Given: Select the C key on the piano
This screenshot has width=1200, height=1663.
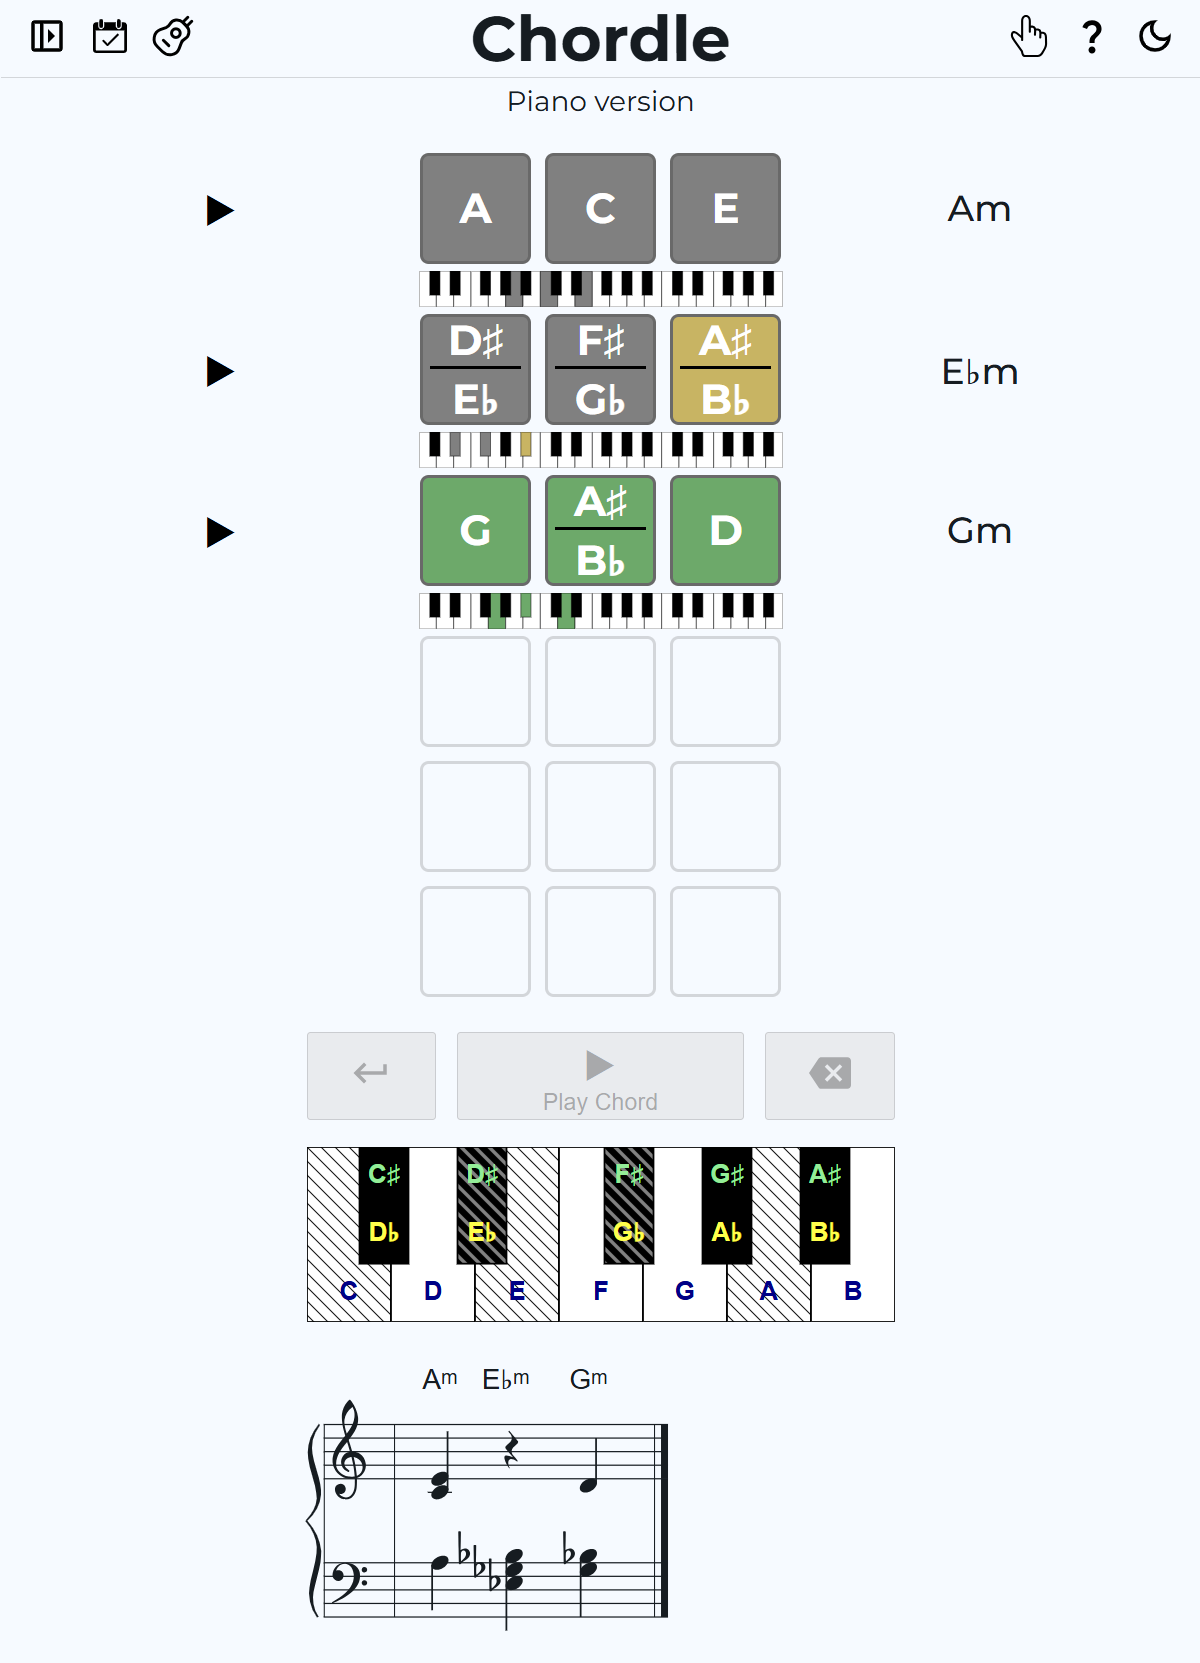Looking at the screenshot, I should click(348, 1290).
